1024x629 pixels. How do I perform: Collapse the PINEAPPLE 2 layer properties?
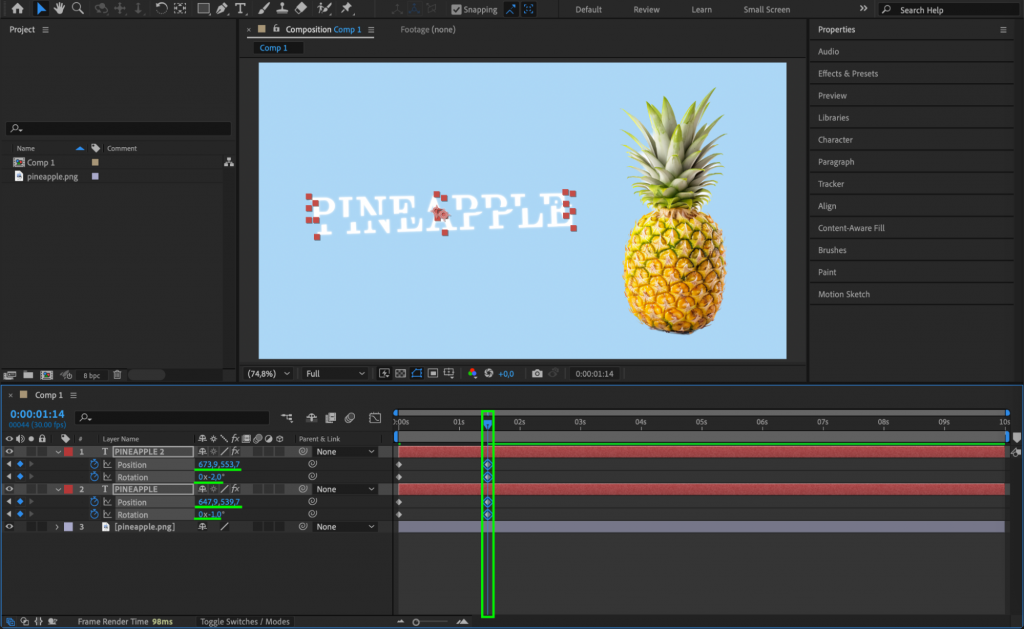pos(58,451)
